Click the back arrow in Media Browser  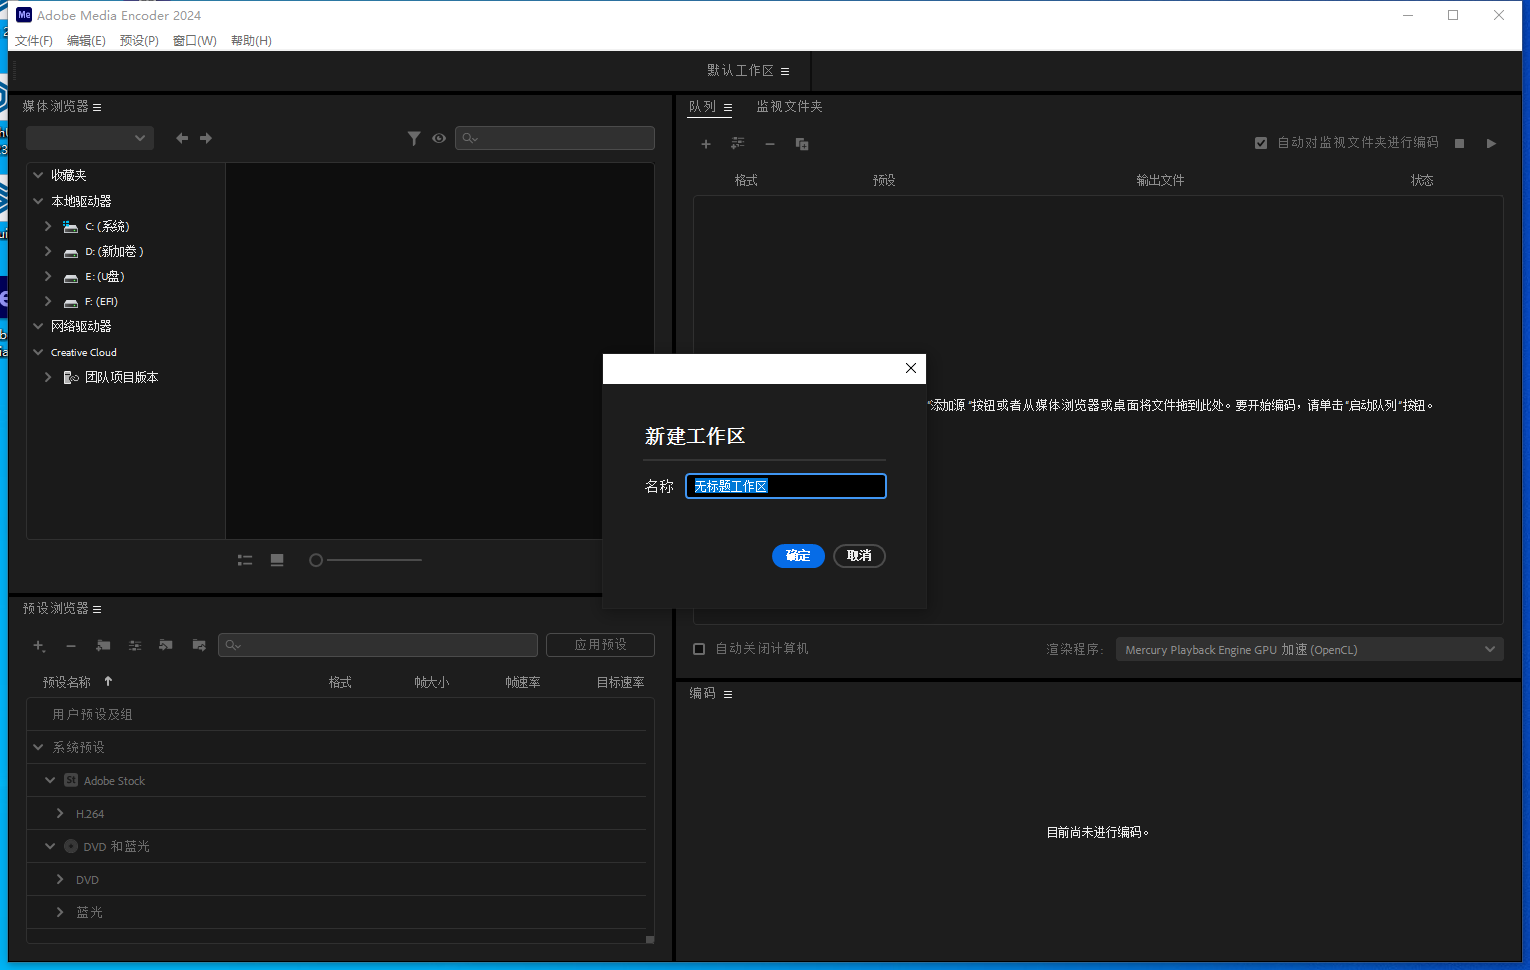pyautogui.click(x=182, y=138)
